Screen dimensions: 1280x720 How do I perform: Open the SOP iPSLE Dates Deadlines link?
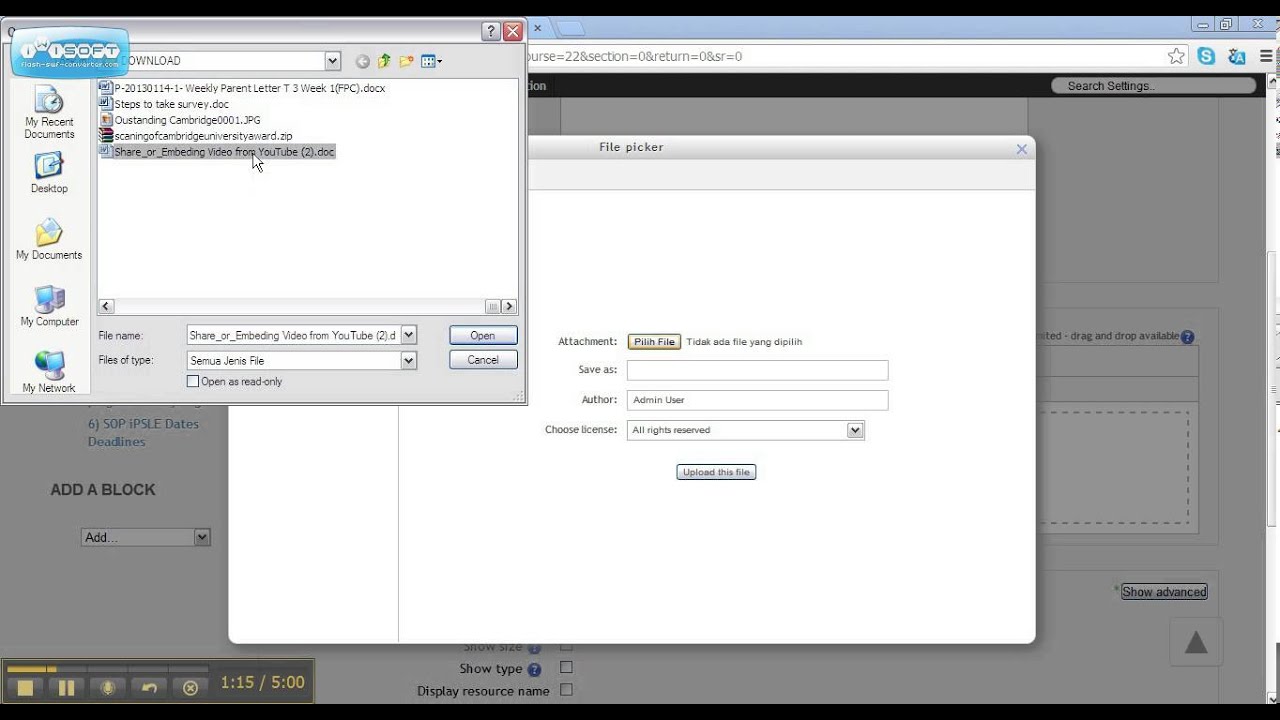[x=143, y=432]
